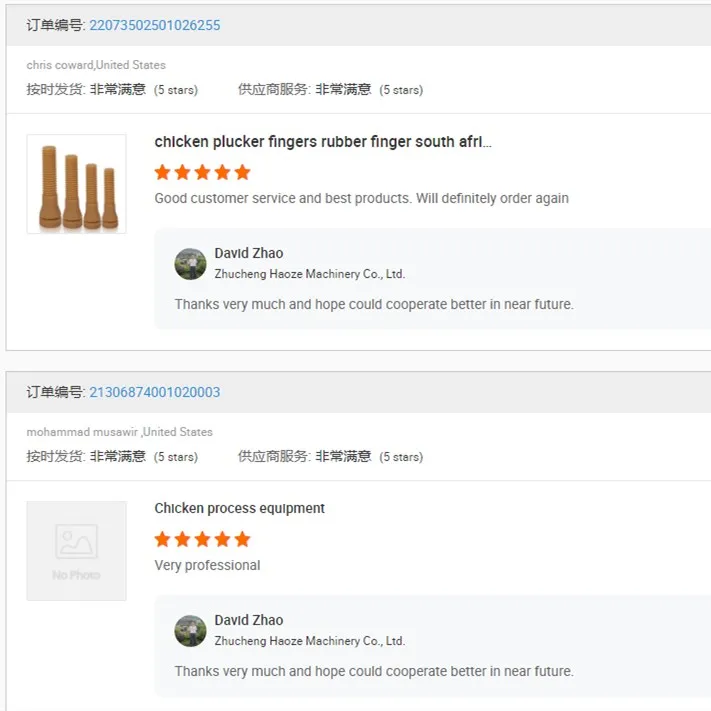Open the Chicken process equipment product title
The image size is (711, 711).
click(x=239, y=508)
